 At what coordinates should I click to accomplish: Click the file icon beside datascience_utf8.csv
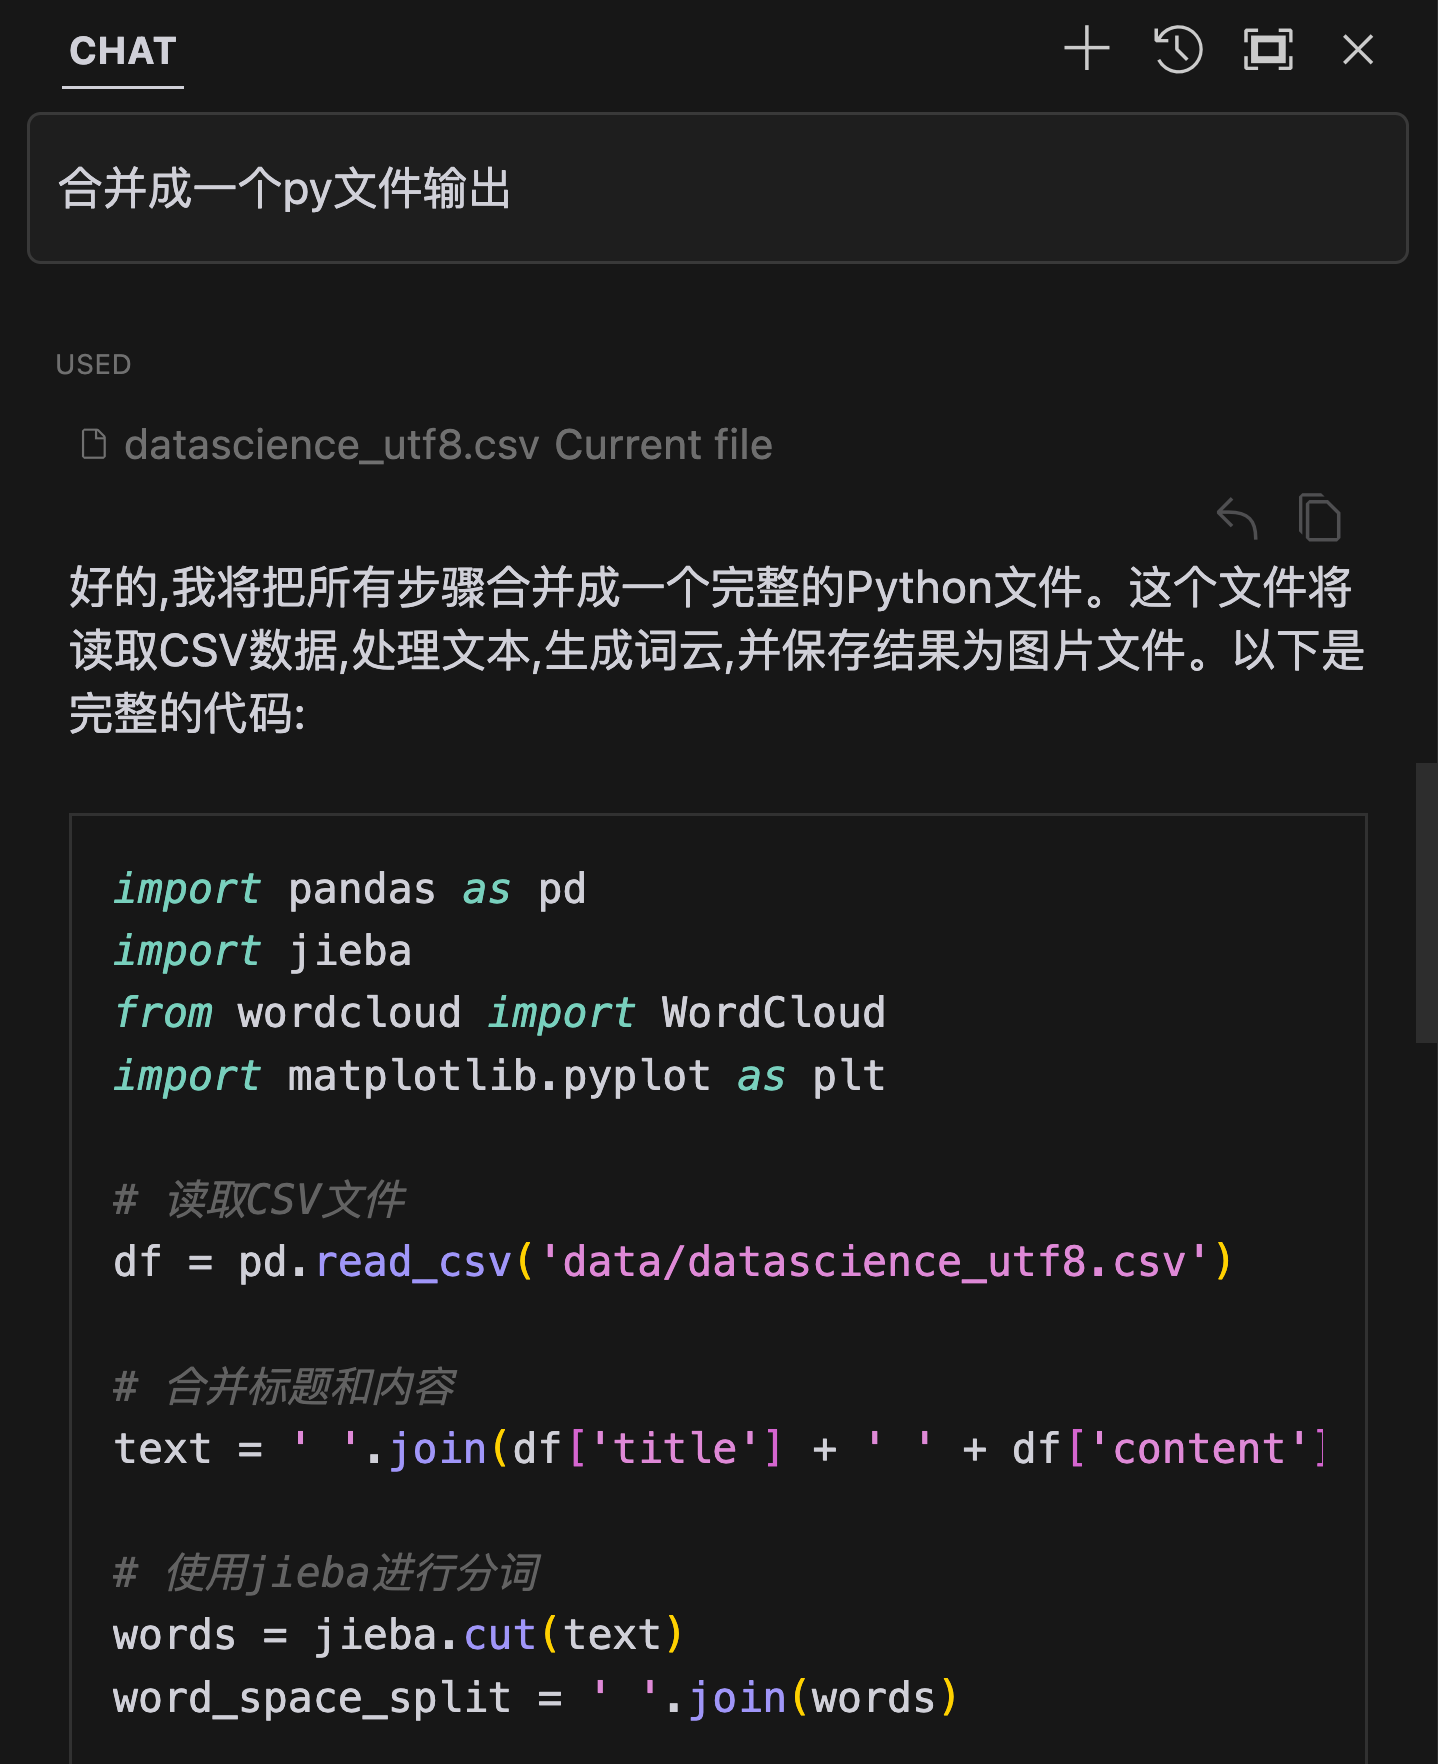(93, 444)
